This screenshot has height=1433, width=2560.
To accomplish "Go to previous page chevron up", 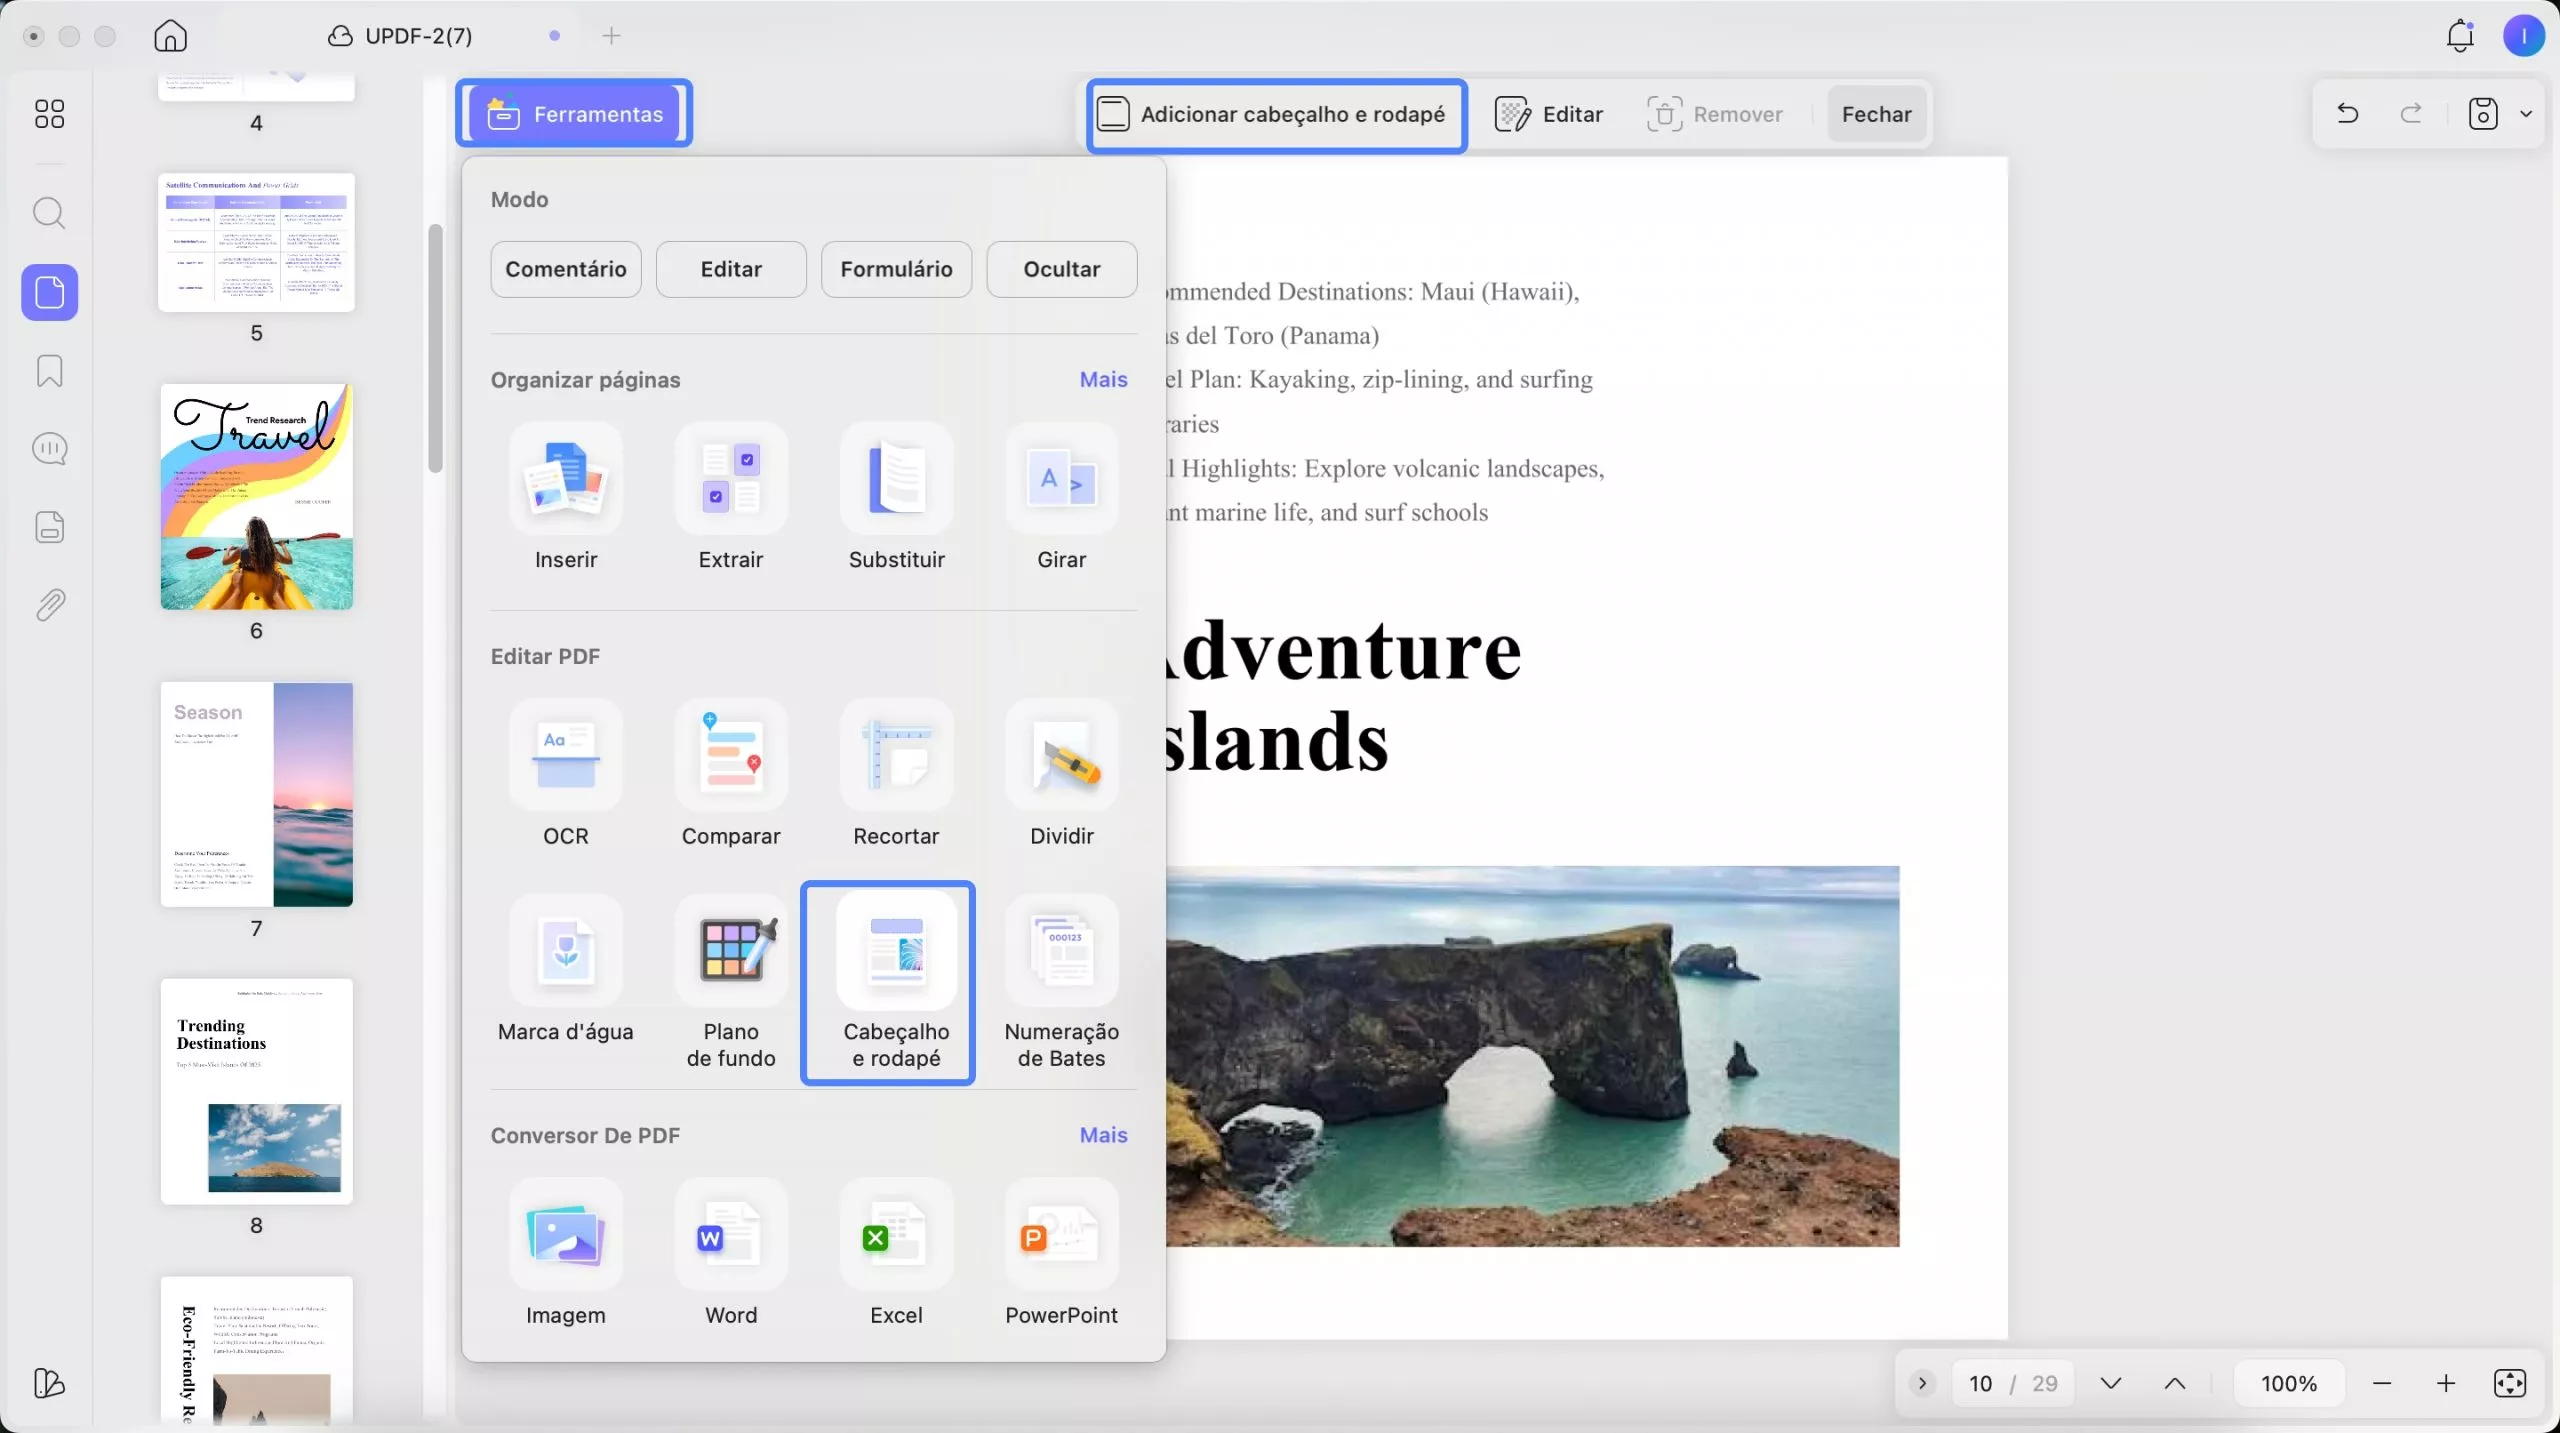I will click(x=2175, y=1383).
